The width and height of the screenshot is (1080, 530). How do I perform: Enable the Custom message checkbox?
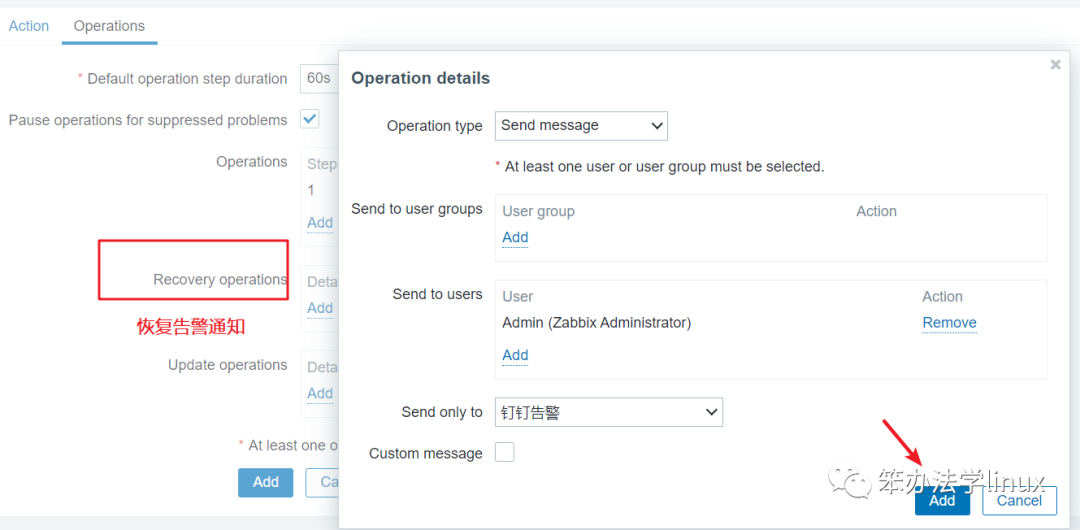tap(505, 453)
